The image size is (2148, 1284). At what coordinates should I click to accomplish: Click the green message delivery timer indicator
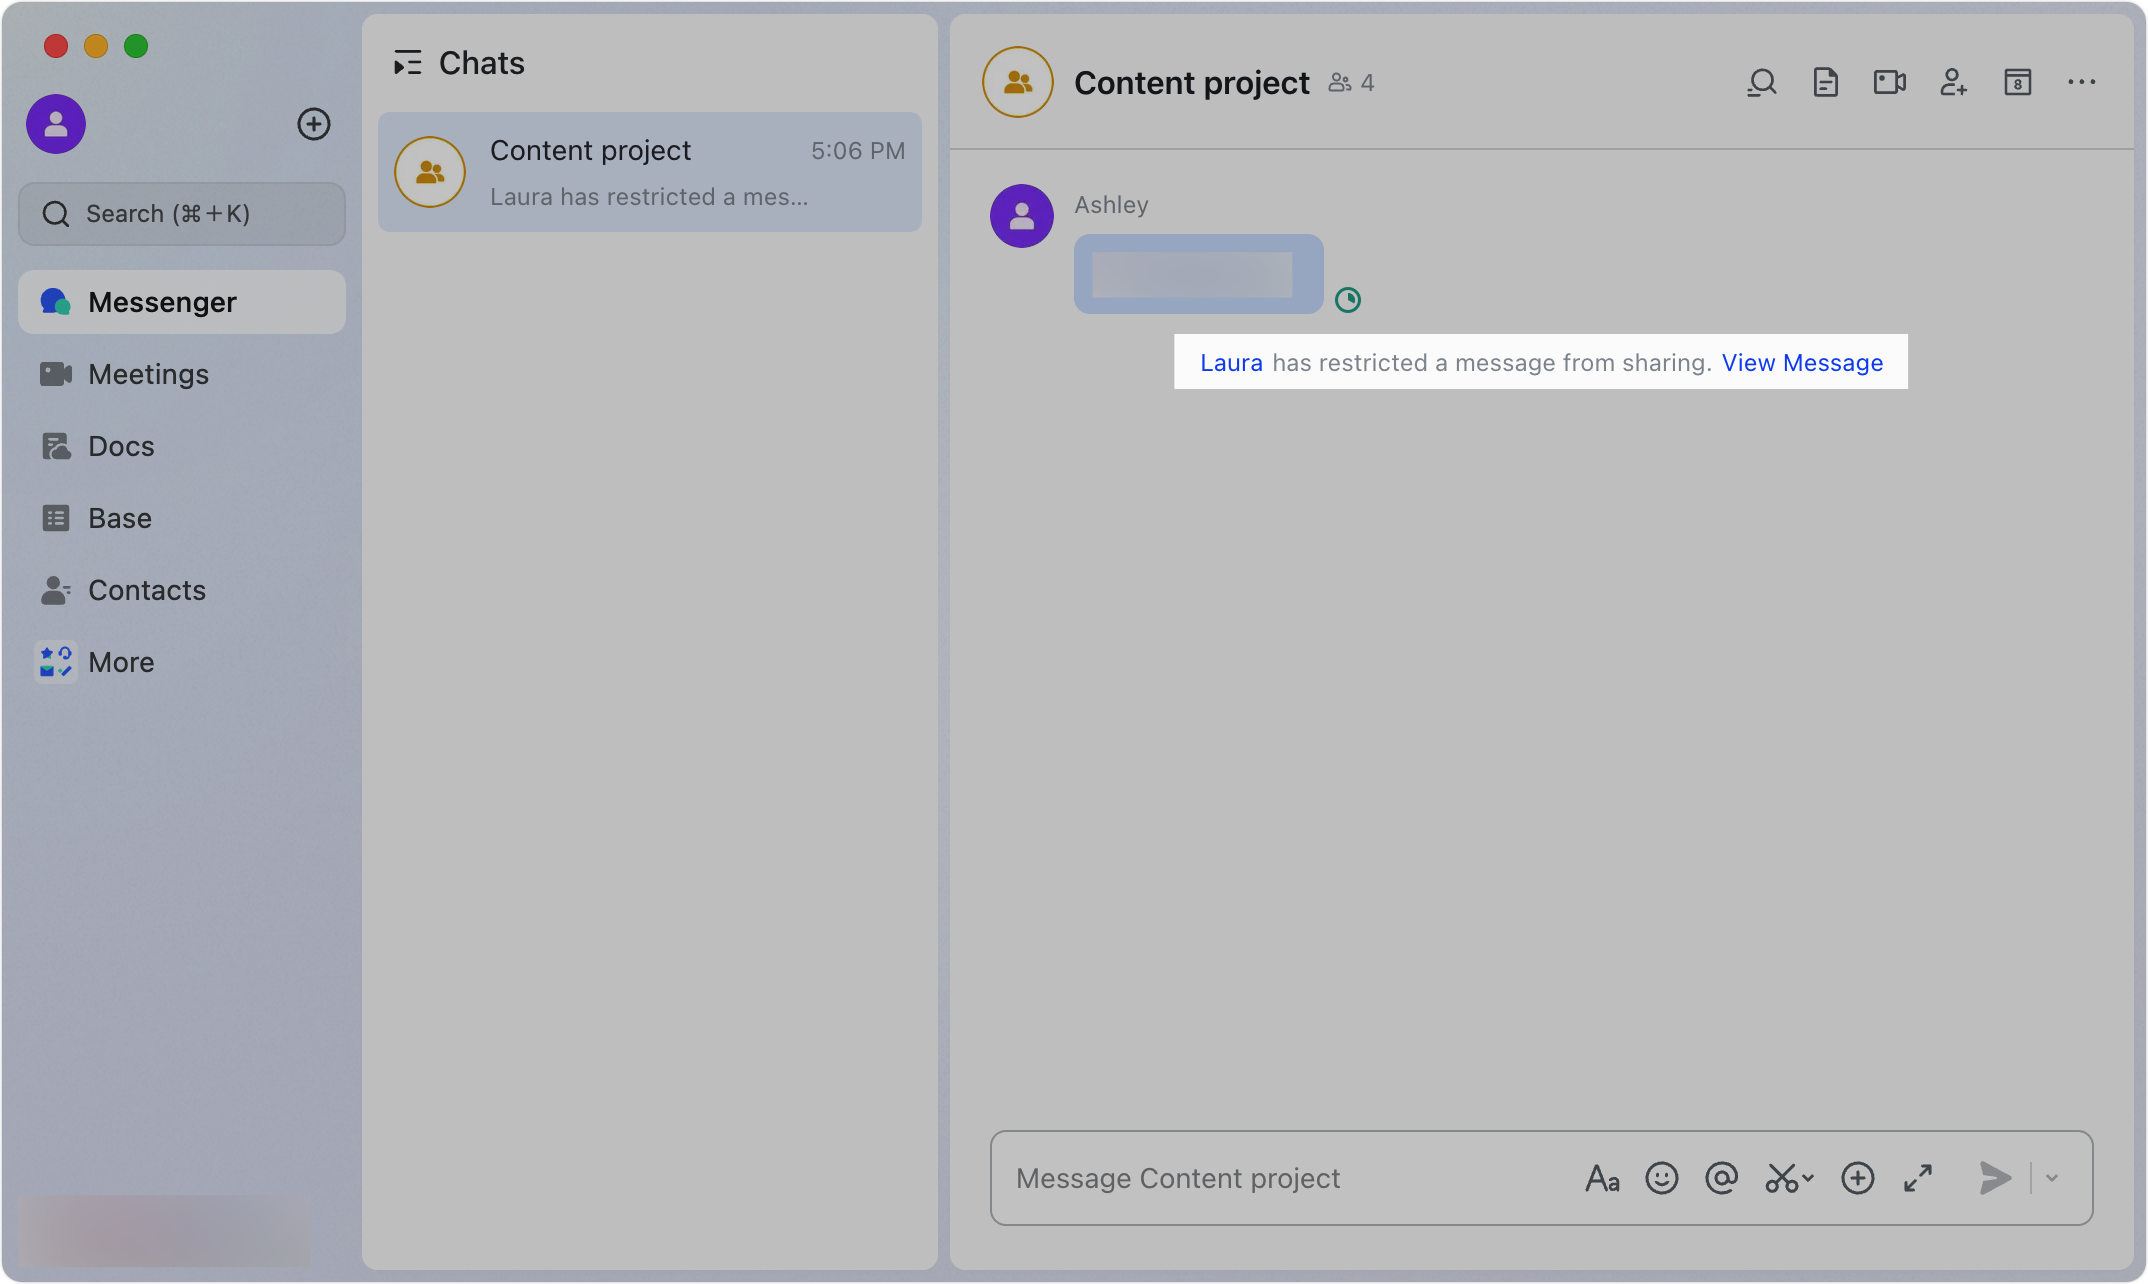pos(1348,299)
